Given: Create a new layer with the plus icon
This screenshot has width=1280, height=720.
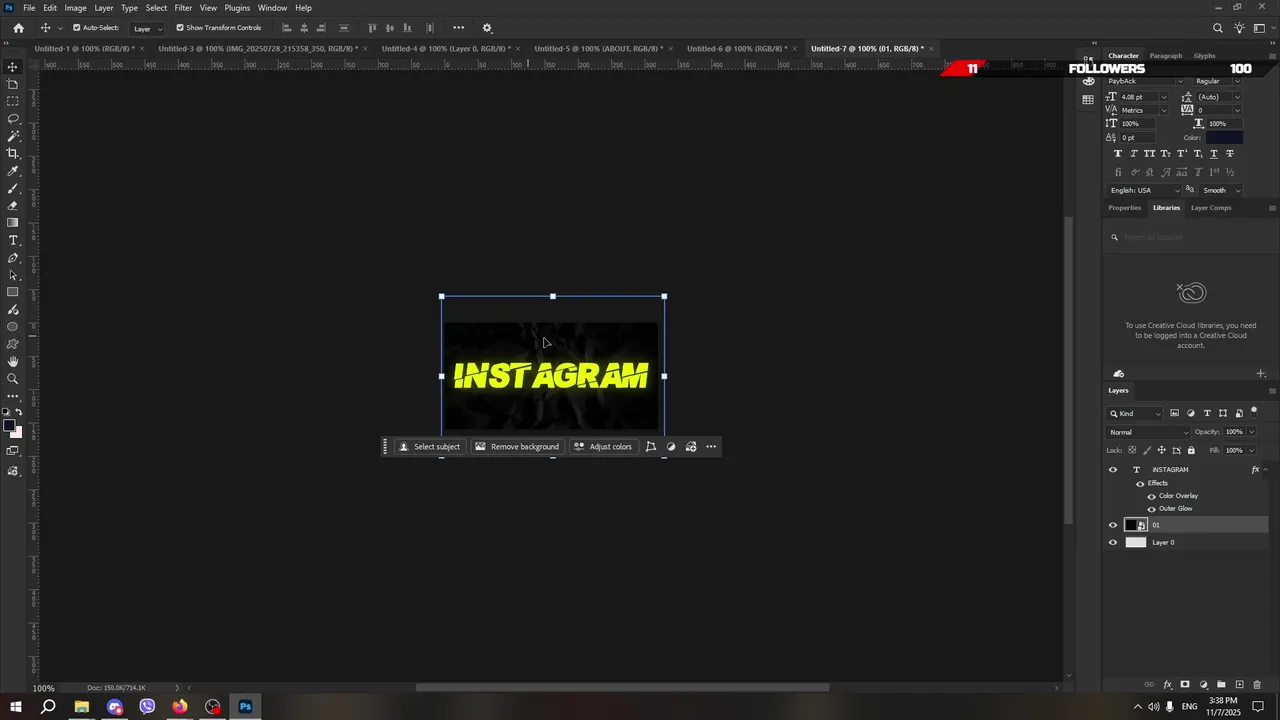Looking at the screenshot, I should click(1239, 685).
